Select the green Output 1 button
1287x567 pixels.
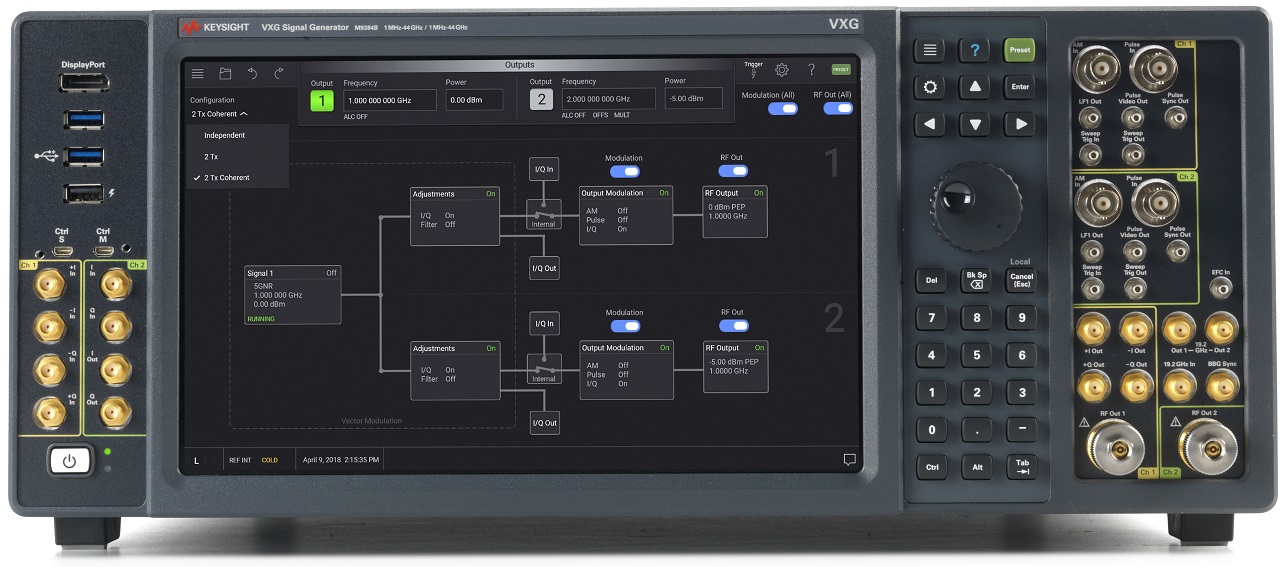(321, 100)
